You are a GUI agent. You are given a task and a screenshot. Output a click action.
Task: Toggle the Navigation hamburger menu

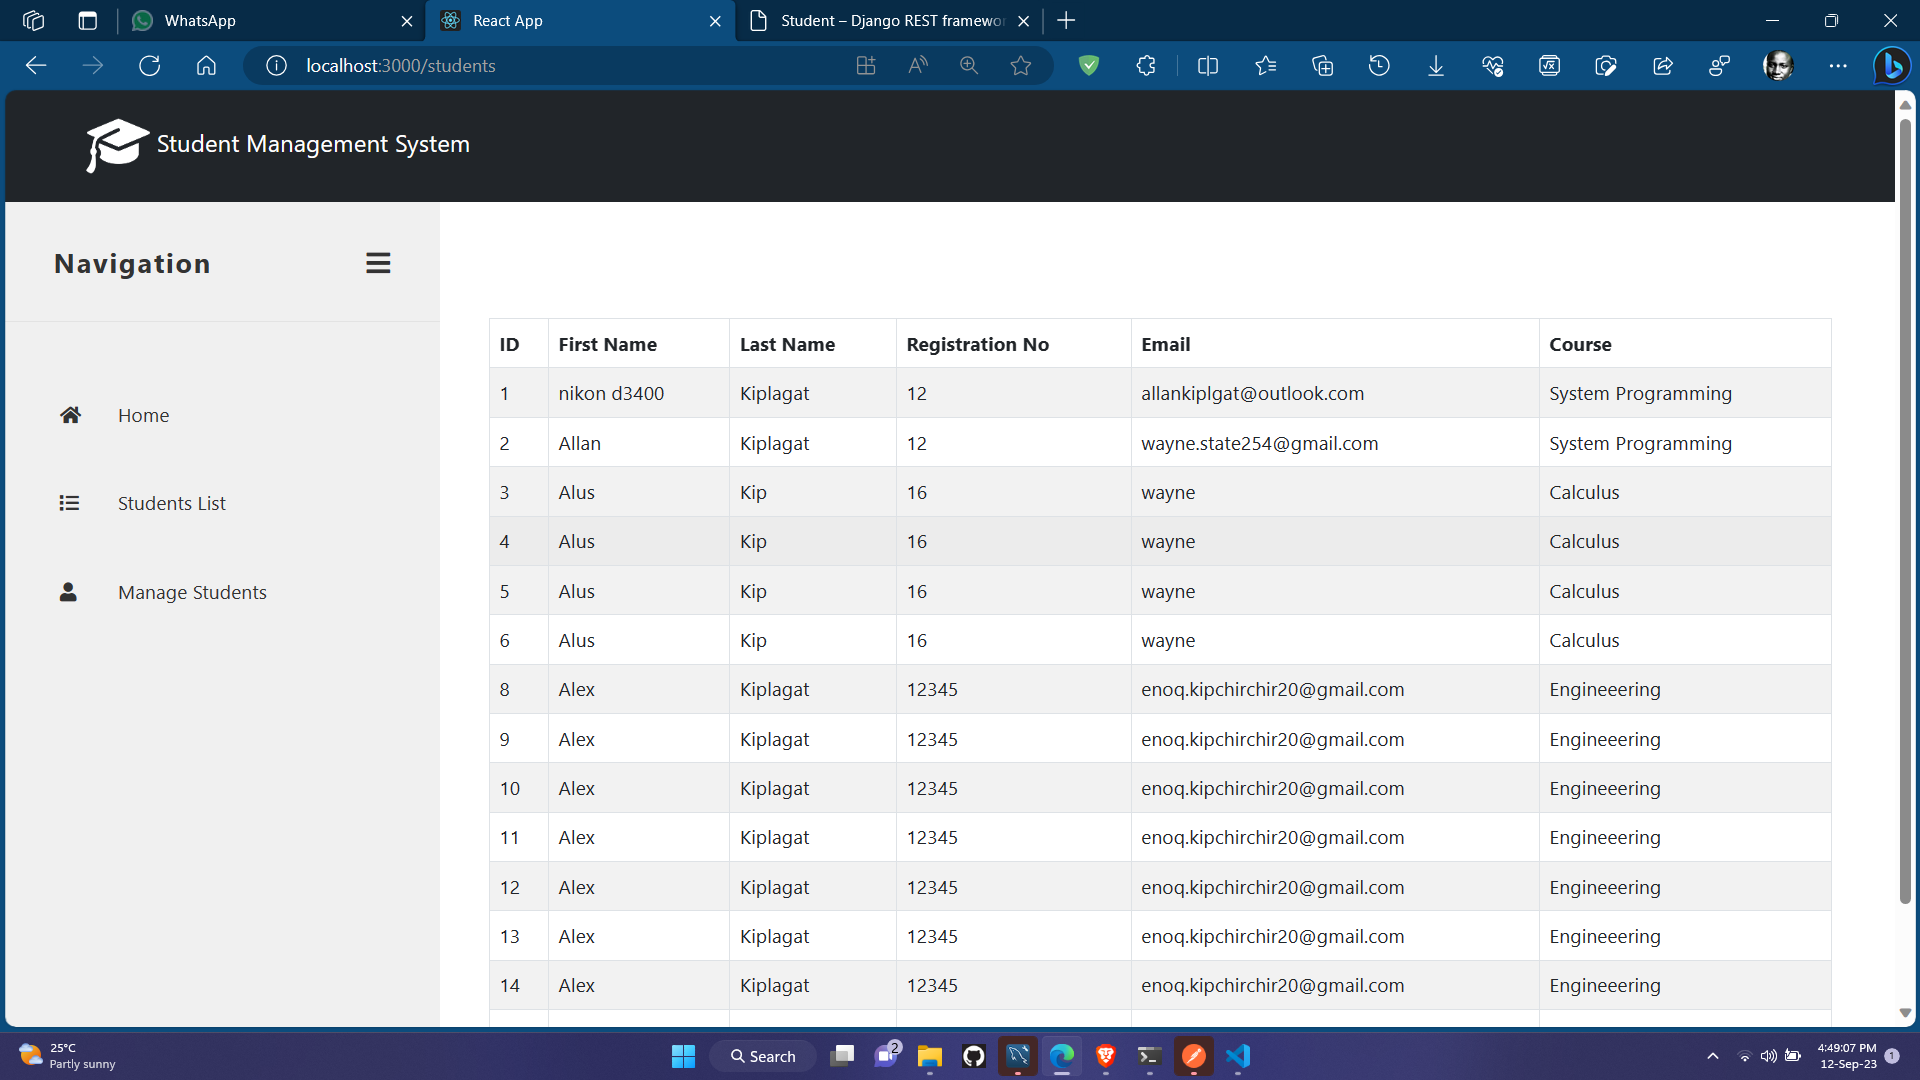point(377,263)
